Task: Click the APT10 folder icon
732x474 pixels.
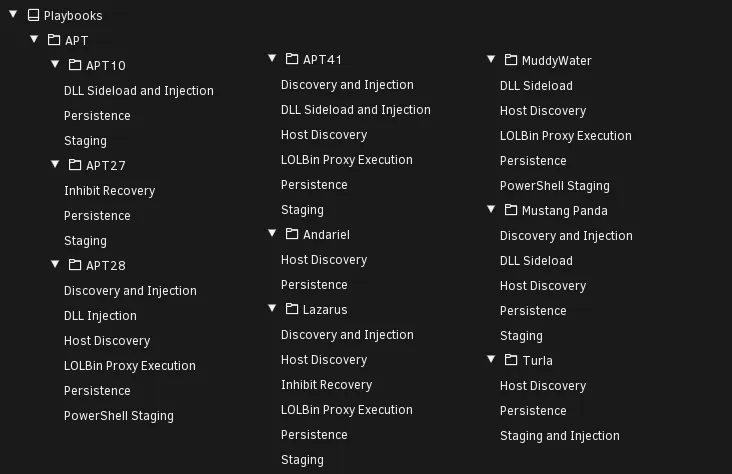Action: (x=75, y=65)
